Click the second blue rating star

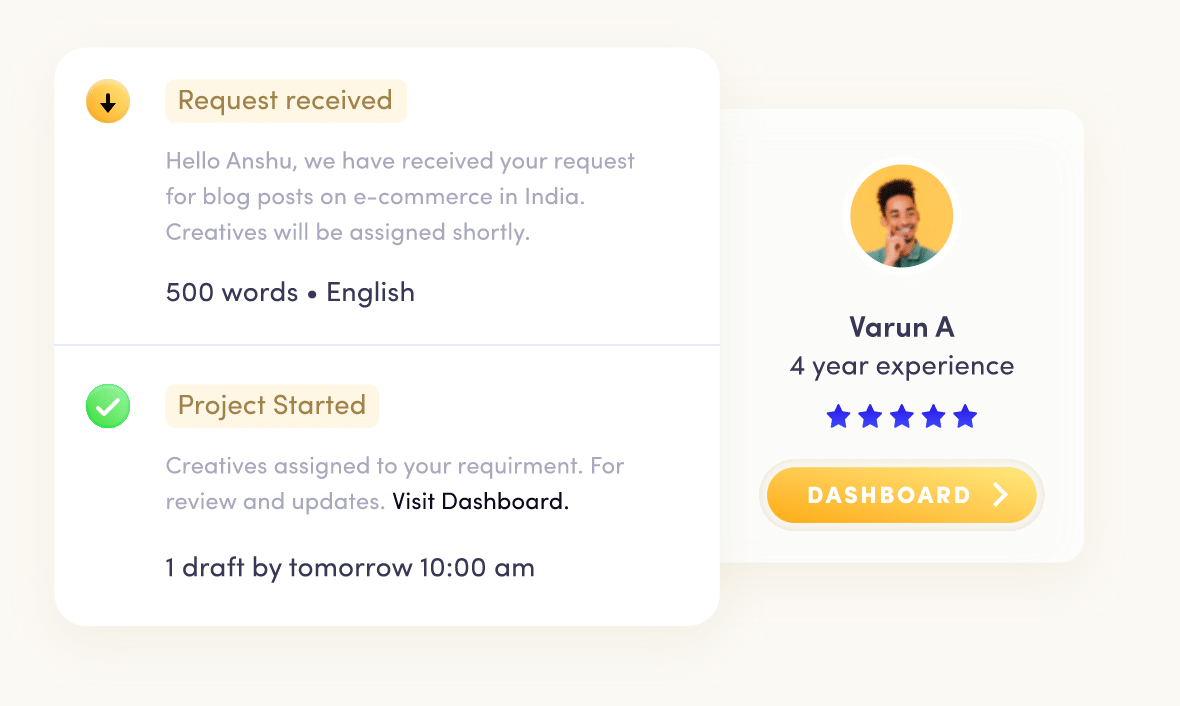coord(870,417)
